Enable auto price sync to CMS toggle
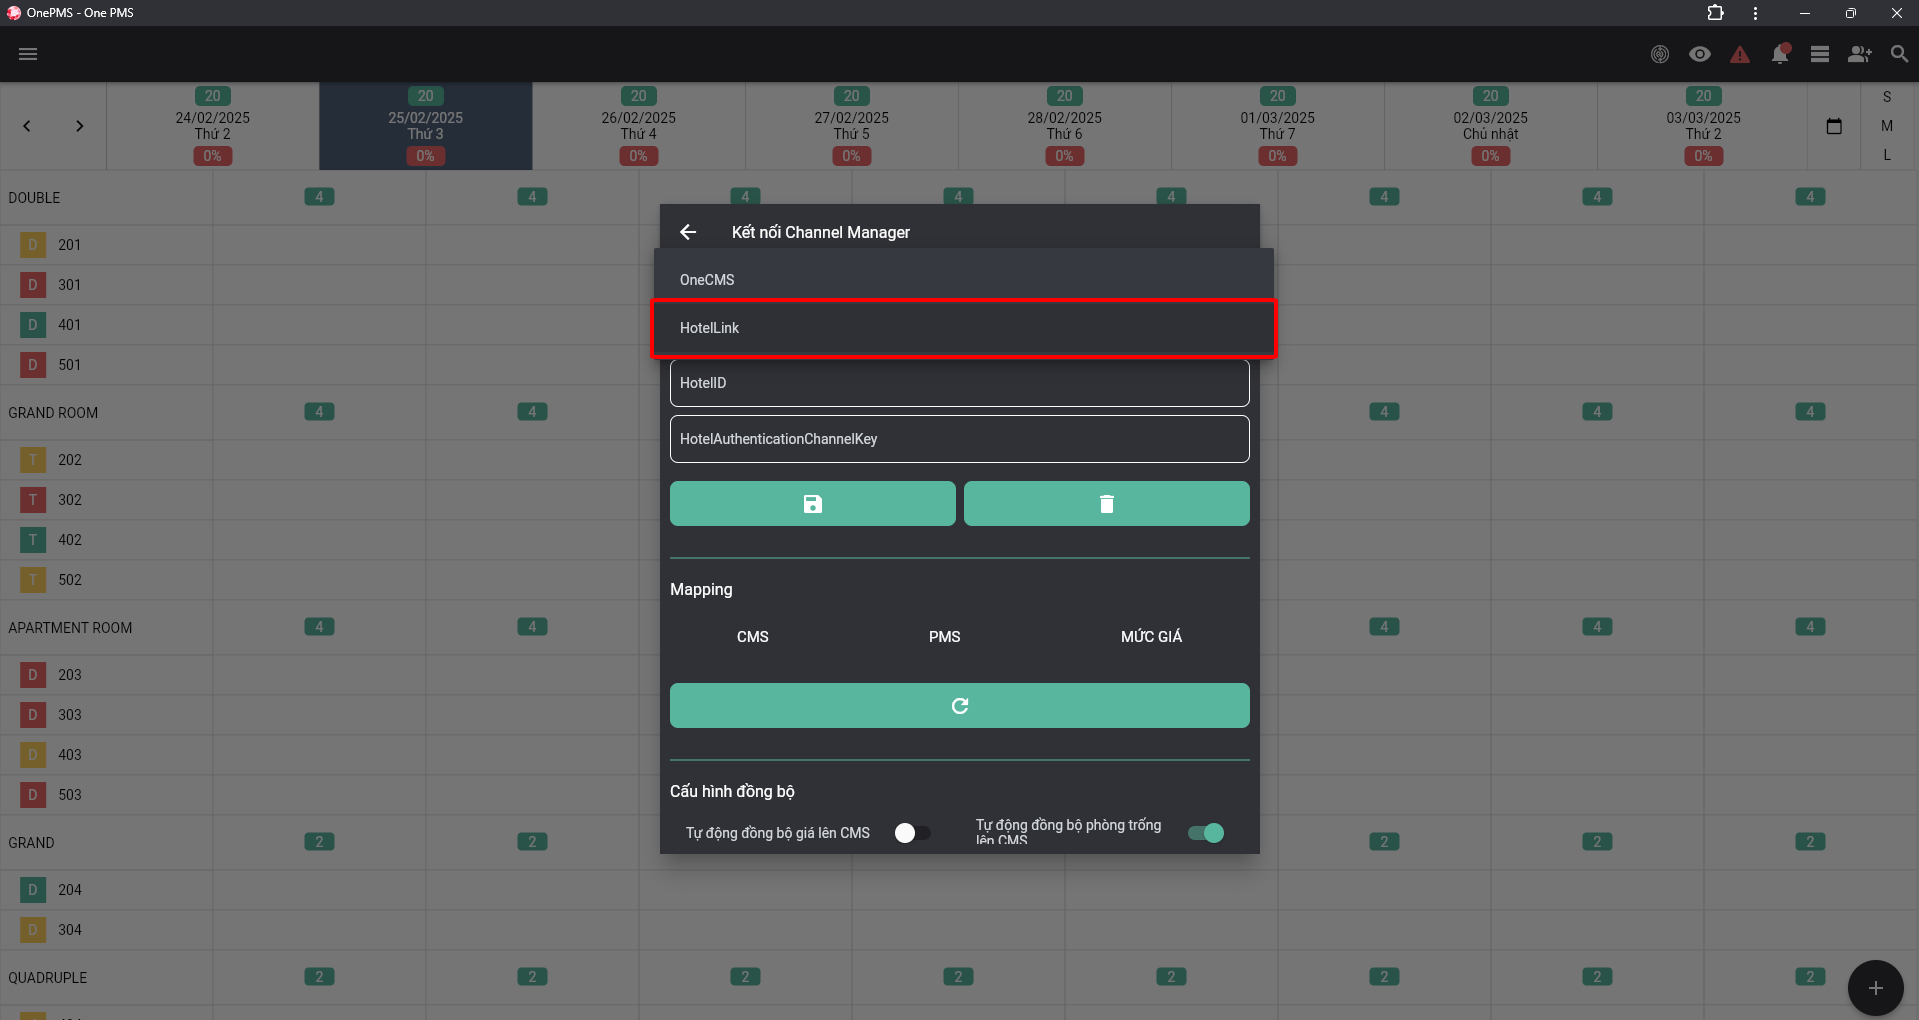Viewport: 1919px width, 1020px height. pyautogui.click(x=912, y=833)
